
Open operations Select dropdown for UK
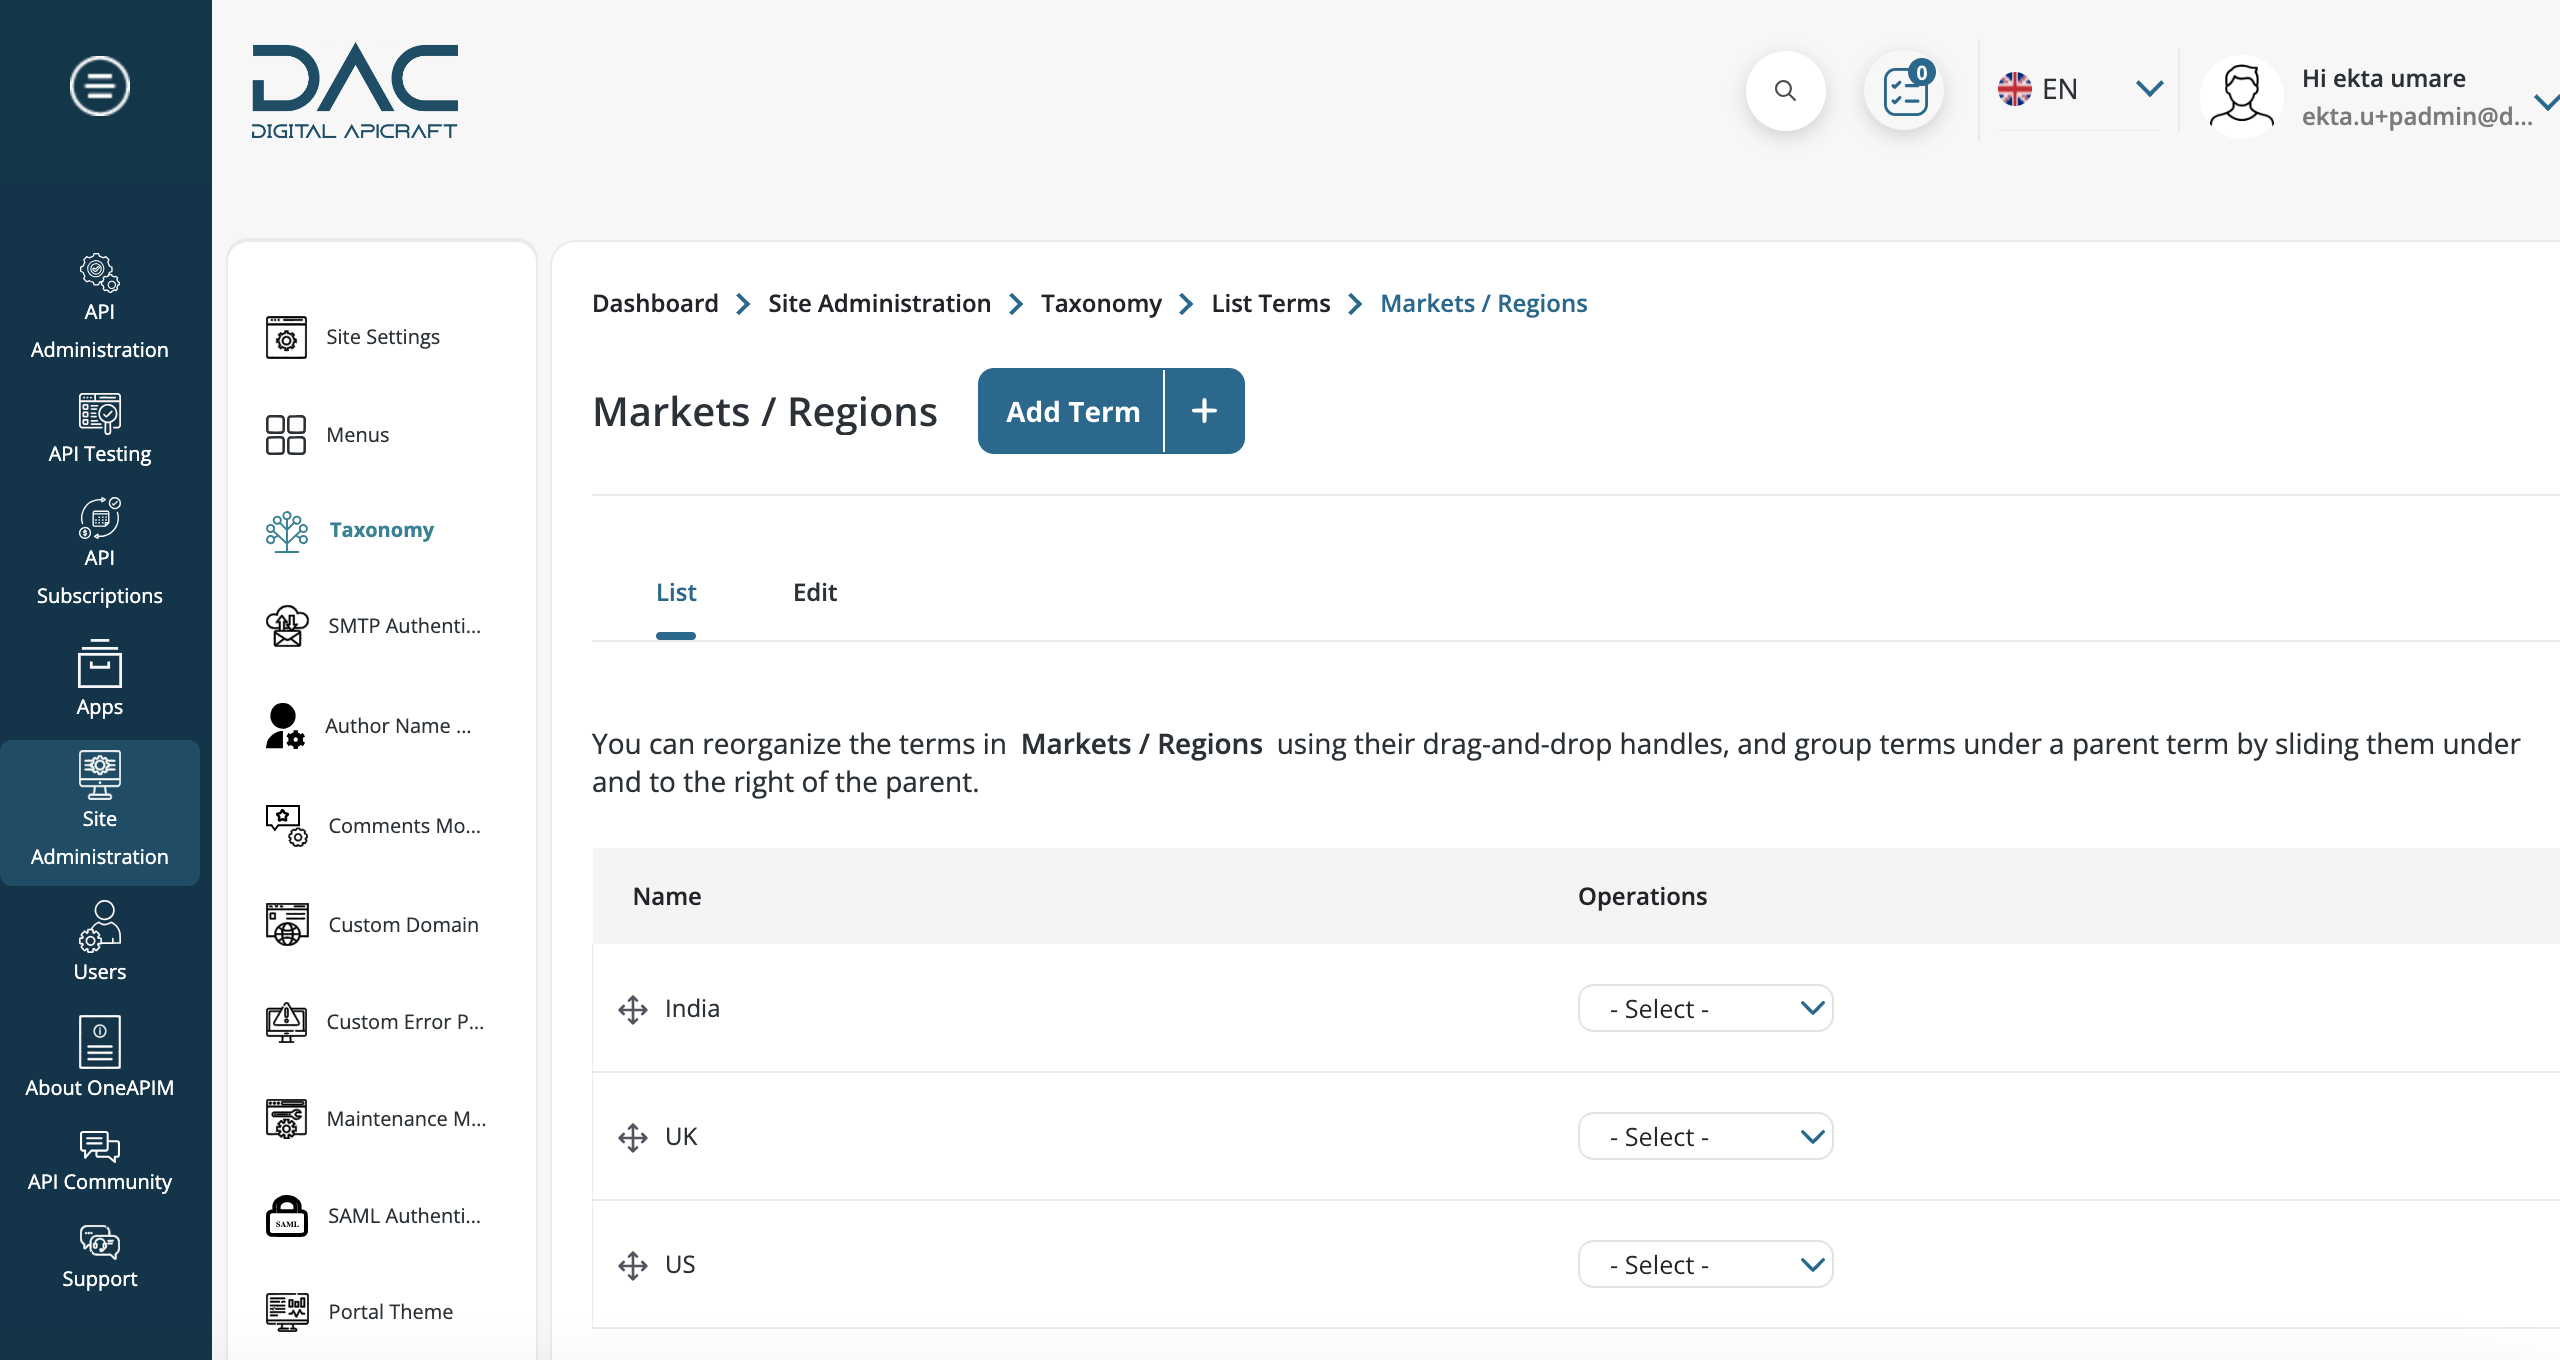click(1705, 1136)
